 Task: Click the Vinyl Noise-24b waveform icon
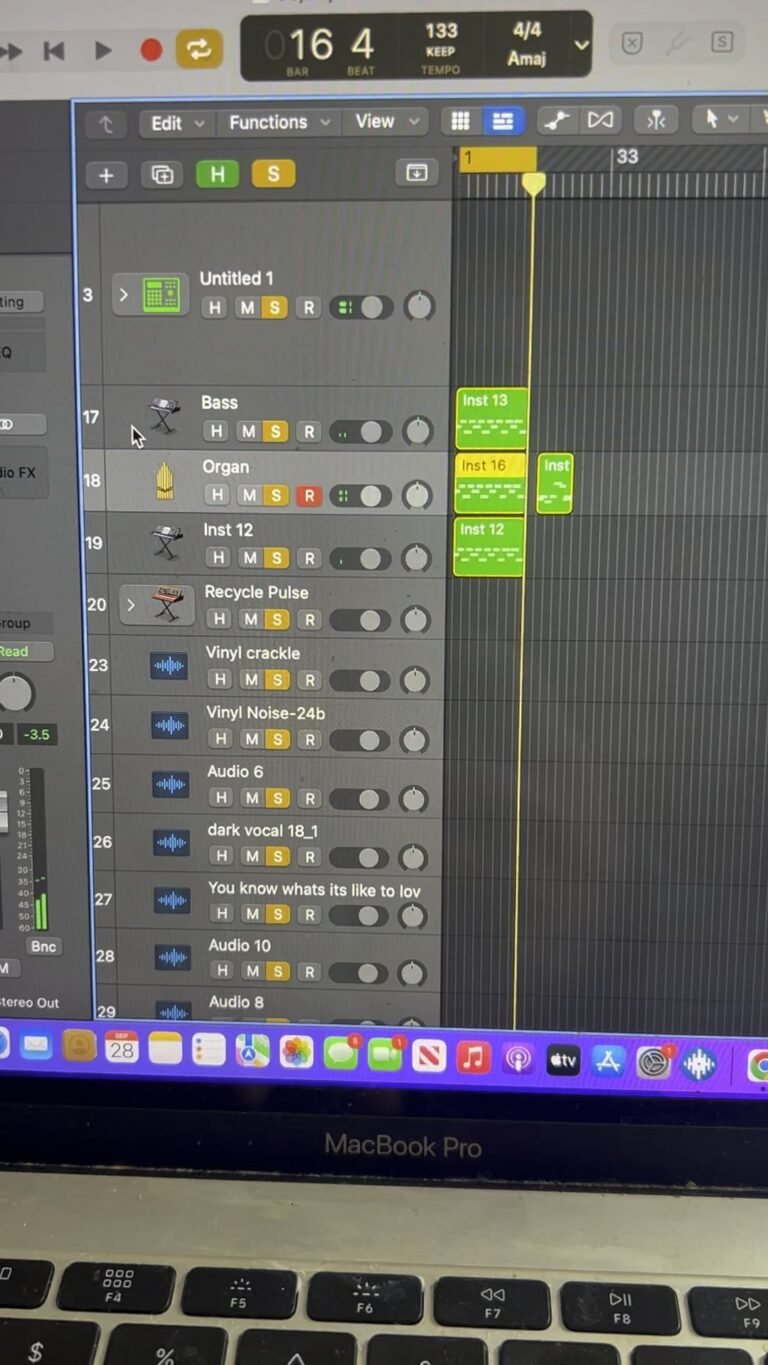170,726
